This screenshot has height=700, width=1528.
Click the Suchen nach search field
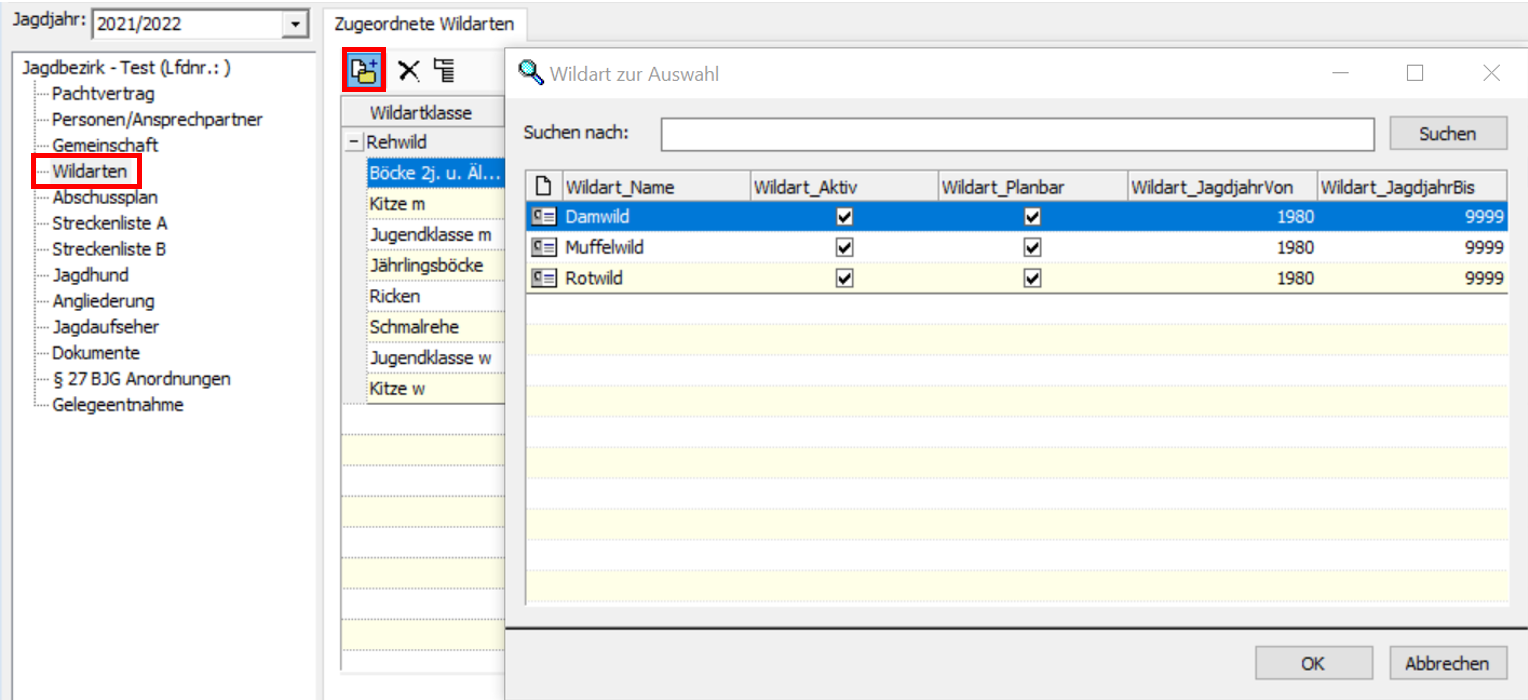click(x=1017, y=134)
